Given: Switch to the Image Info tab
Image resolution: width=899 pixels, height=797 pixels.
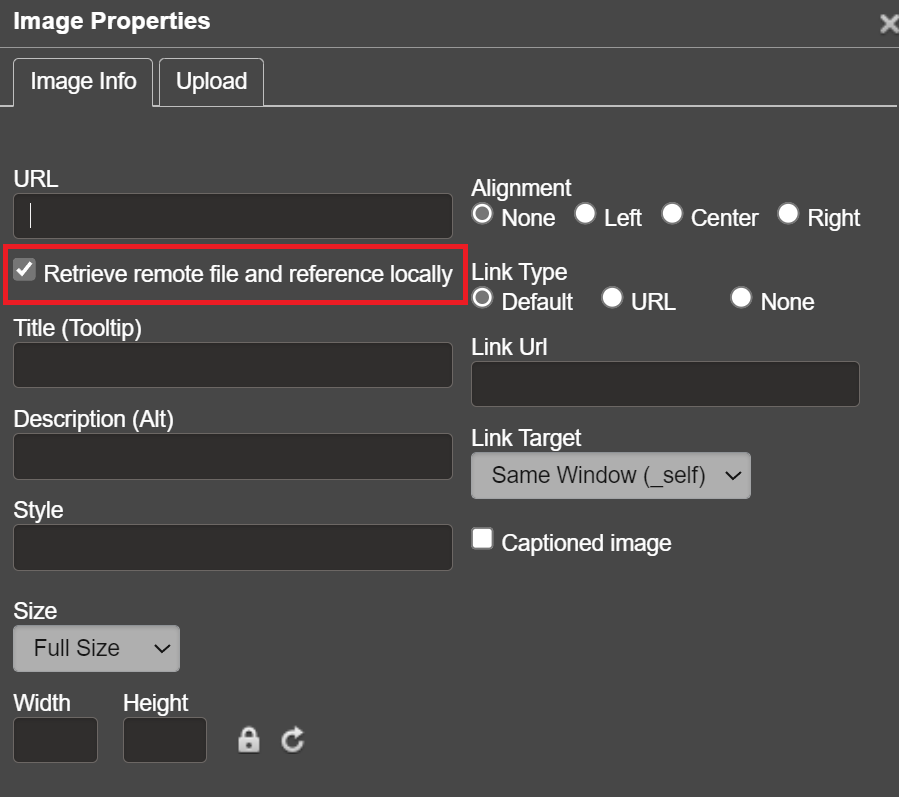Looking at the screenshot, I should pos(83,82).
